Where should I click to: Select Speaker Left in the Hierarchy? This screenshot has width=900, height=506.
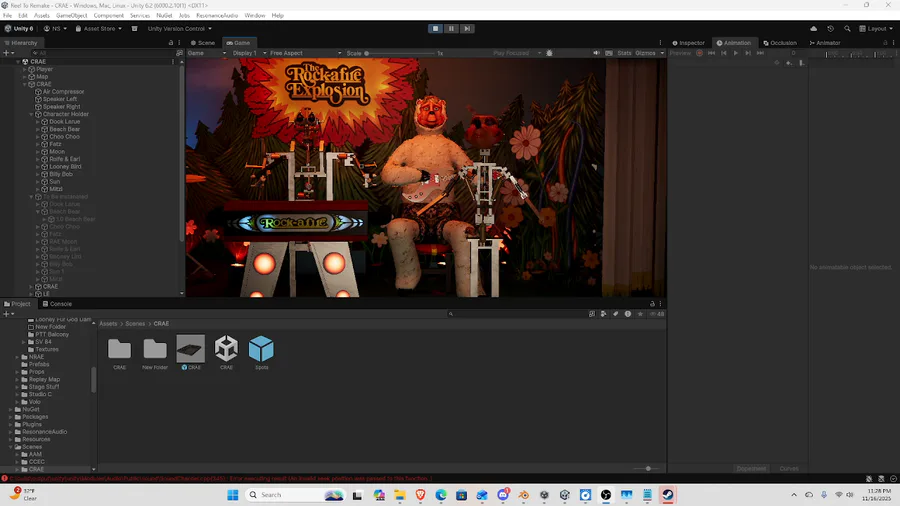click(61, 99)
